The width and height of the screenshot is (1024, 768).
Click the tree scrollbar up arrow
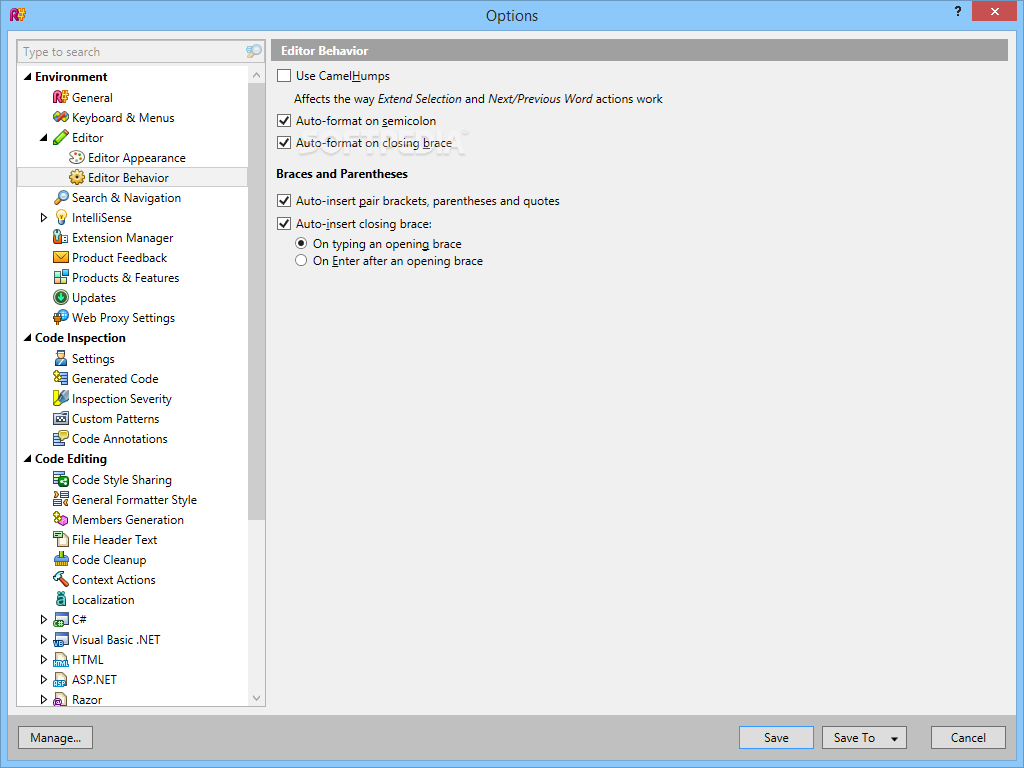(257, 75)
